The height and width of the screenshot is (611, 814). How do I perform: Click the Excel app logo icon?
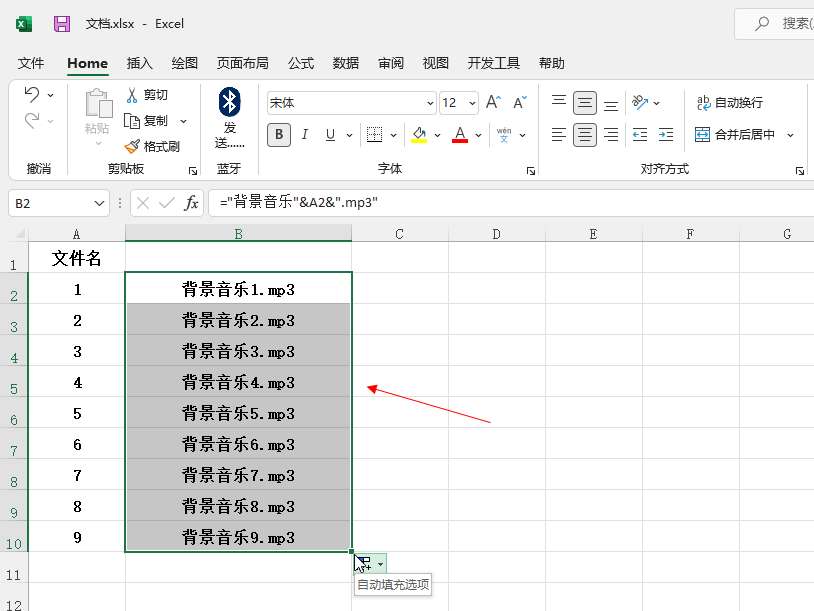(x=24, y=24)
